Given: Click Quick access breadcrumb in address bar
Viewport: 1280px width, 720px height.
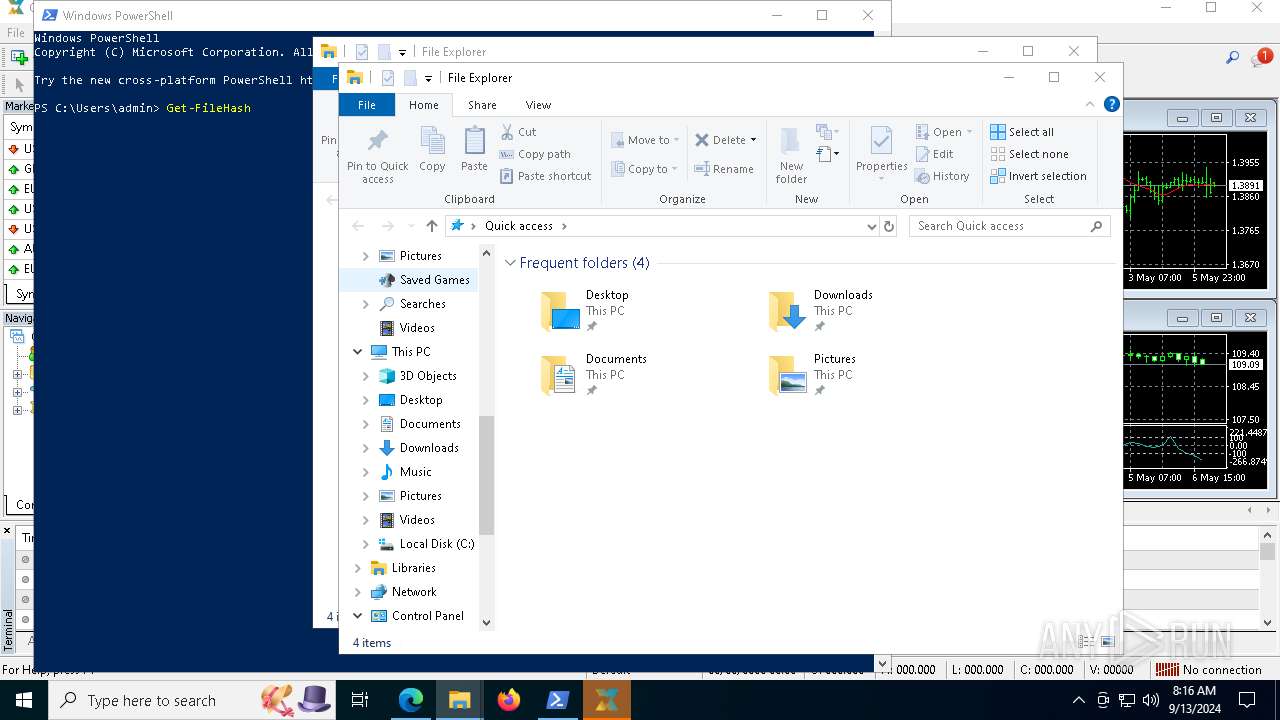Looking at the screenshot, I should (519, 226).
